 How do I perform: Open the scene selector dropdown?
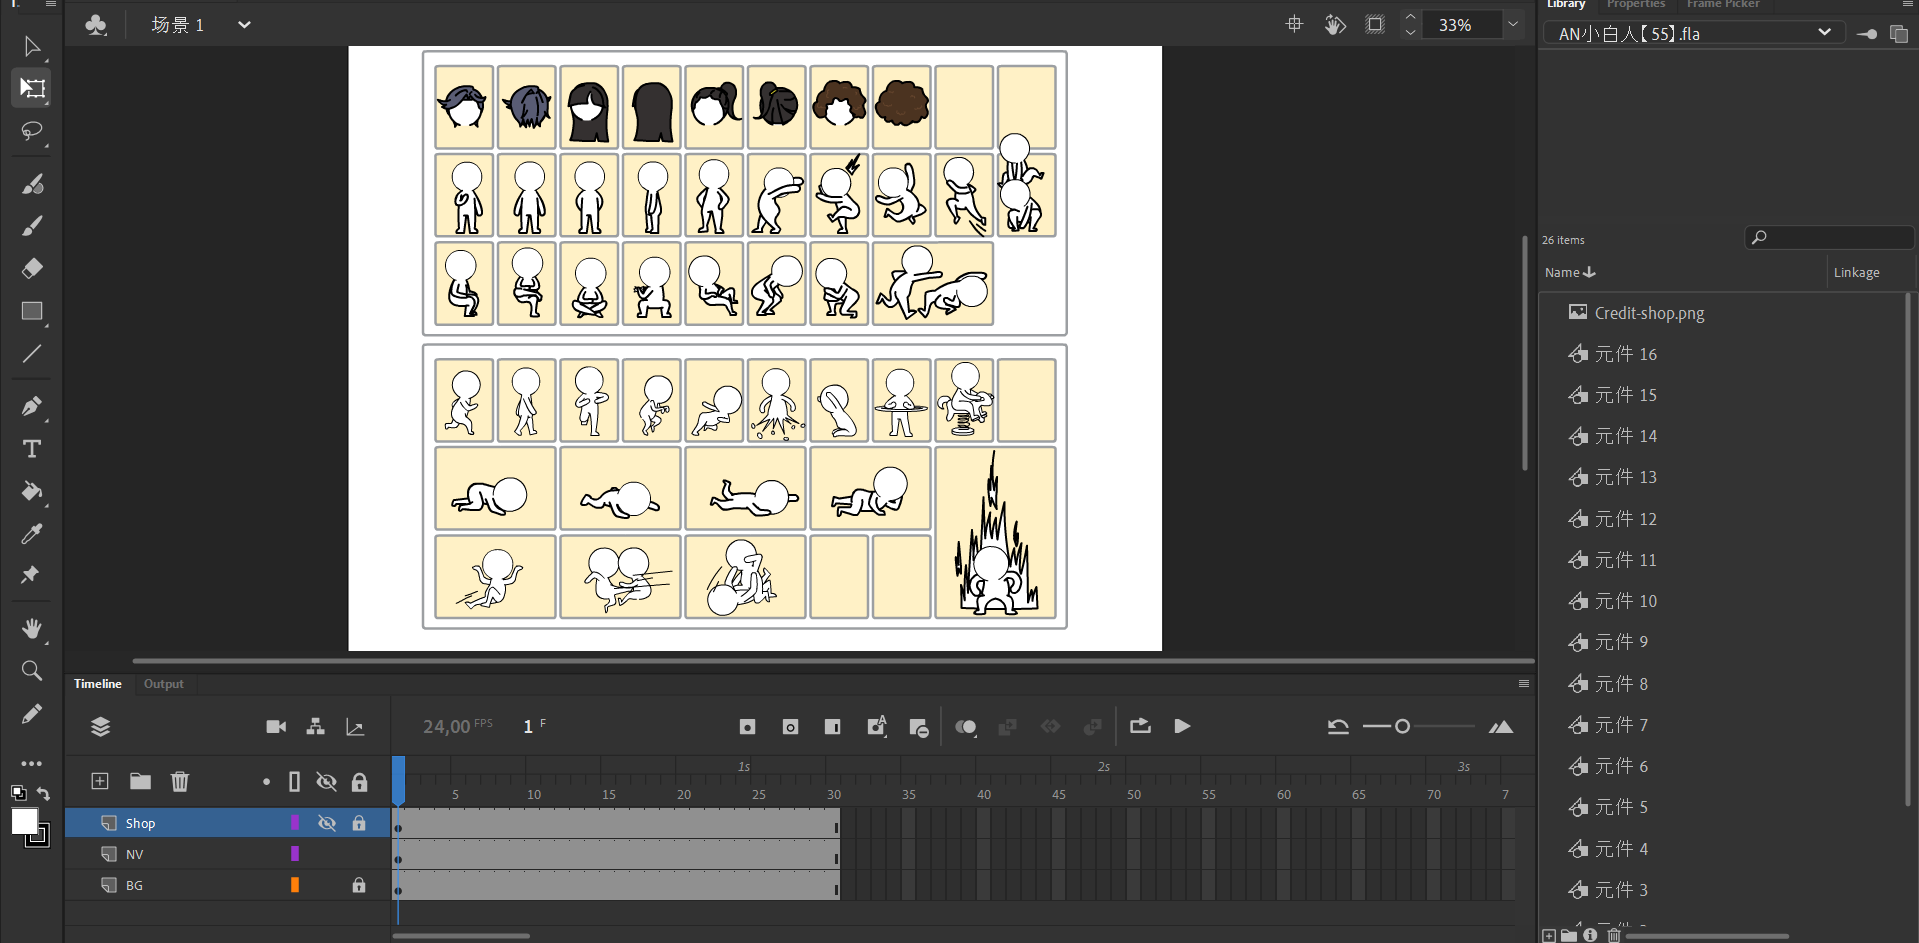[x=244, y=25]
